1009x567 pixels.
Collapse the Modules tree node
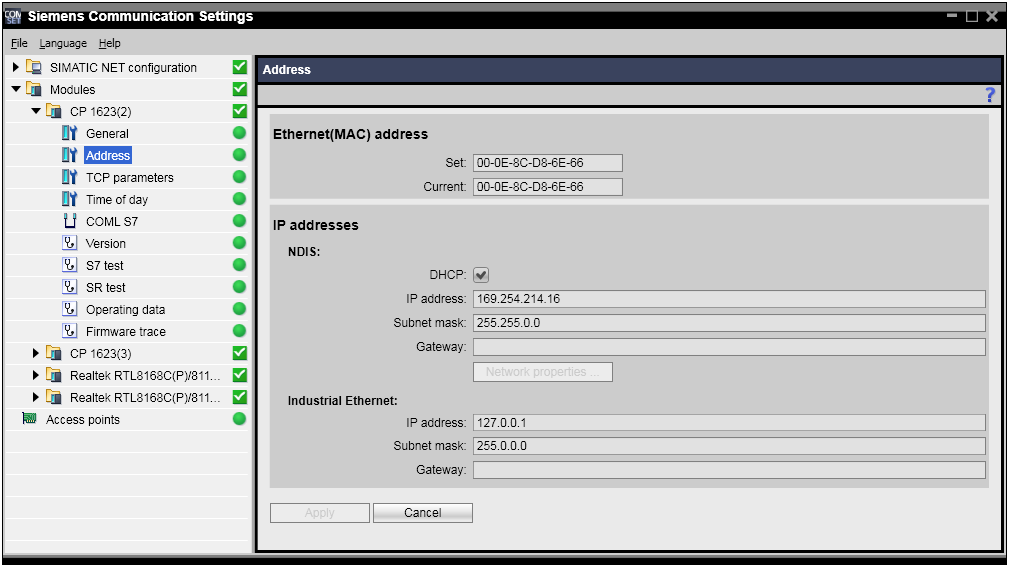pos(16,89)
